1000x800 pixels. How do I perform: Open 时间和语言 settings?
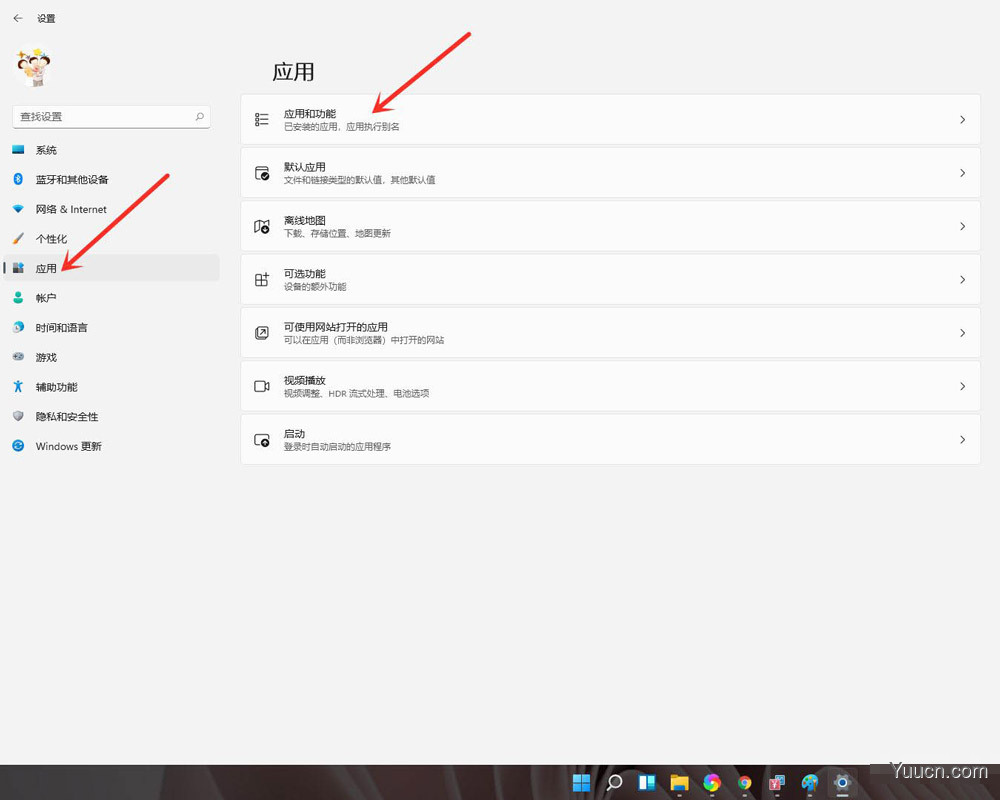[112, 327]
